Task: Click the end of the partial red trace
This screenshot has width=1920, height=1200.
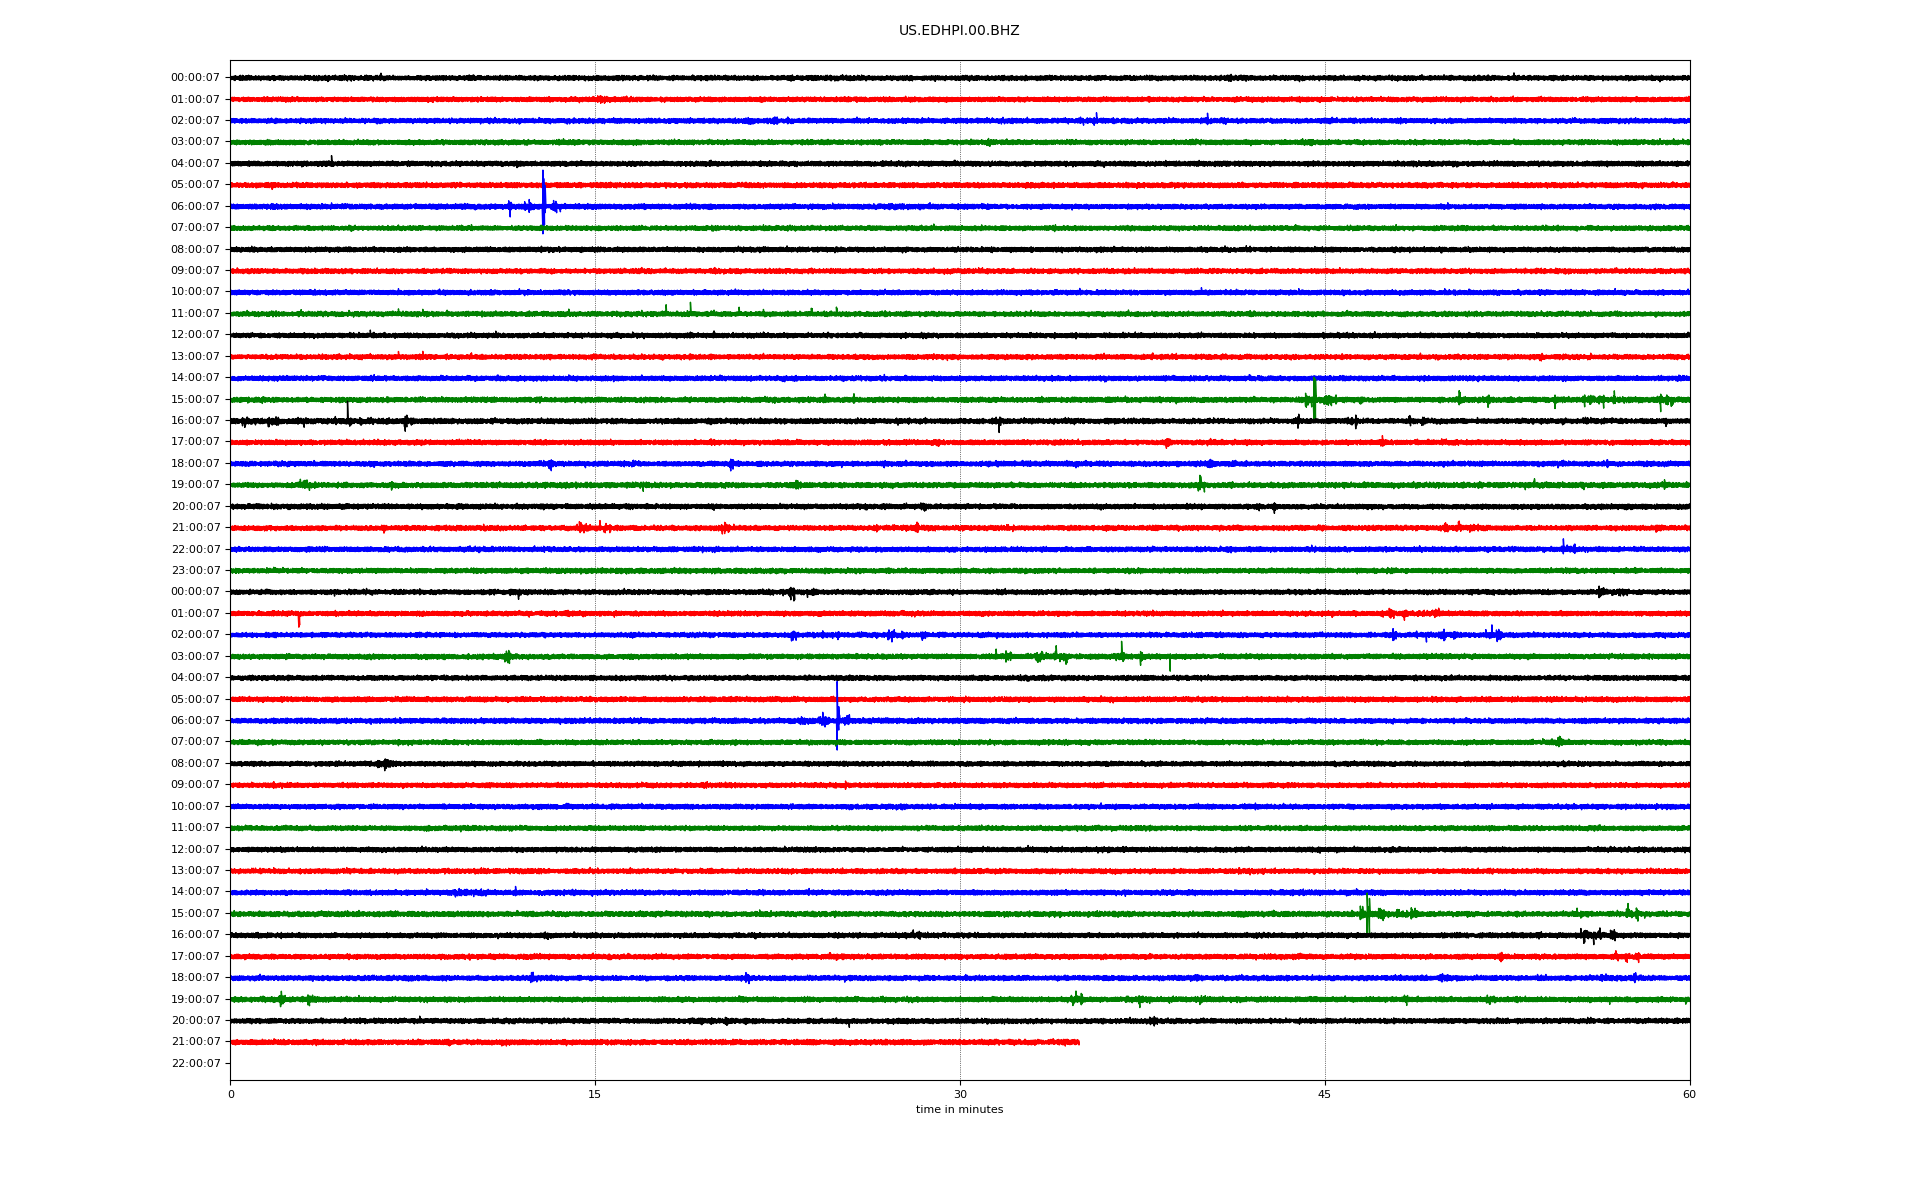Action: pyautogui.click(x=1078, y=1042)
